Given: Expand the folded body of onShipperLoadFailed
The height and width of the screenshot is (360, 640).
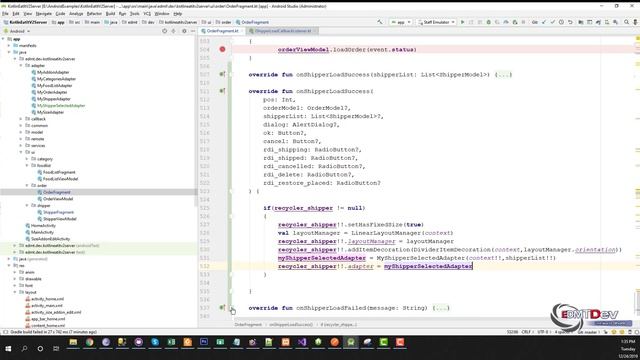Looking at the screenshot, I should (441, 308).
